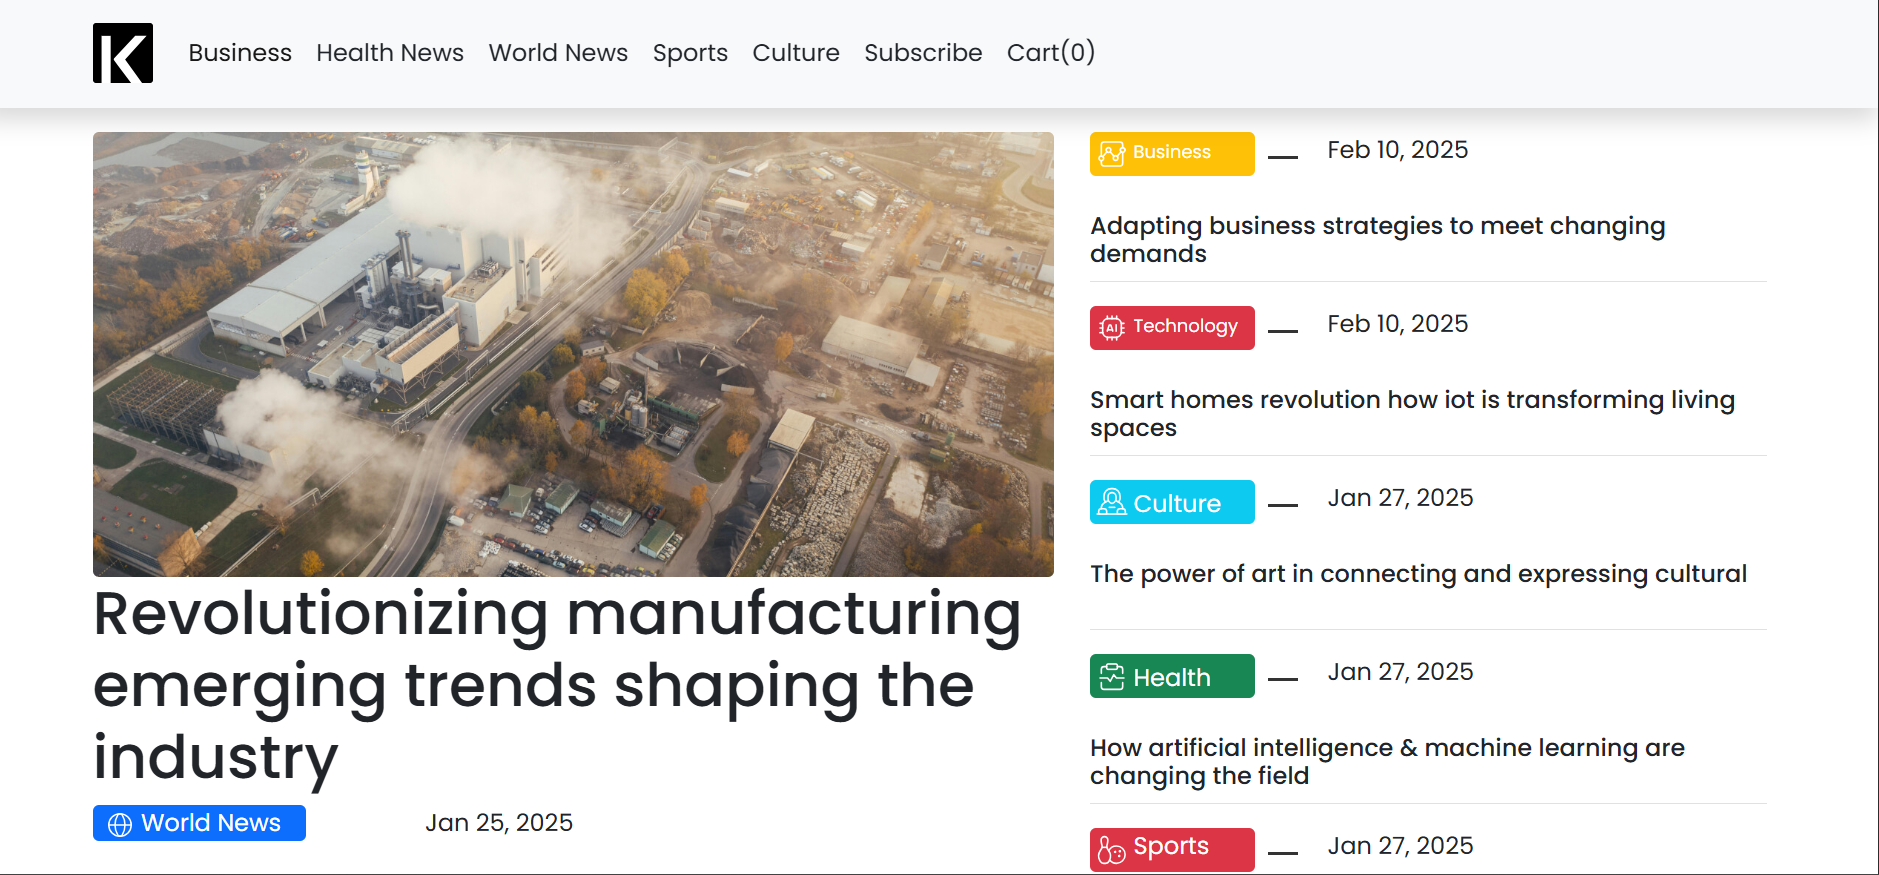The height and width of the screenshot is (875, 1879).
Task: Click the Subscribe link
Action: tap(923, 53)
